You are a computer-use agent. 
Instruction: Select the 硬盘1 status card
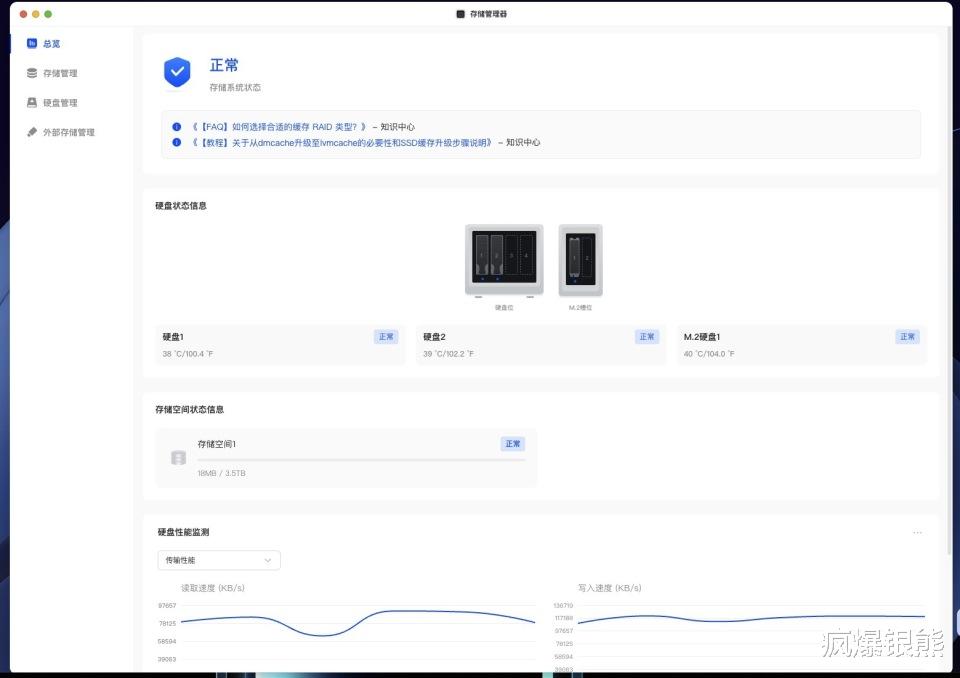(280, 345)
